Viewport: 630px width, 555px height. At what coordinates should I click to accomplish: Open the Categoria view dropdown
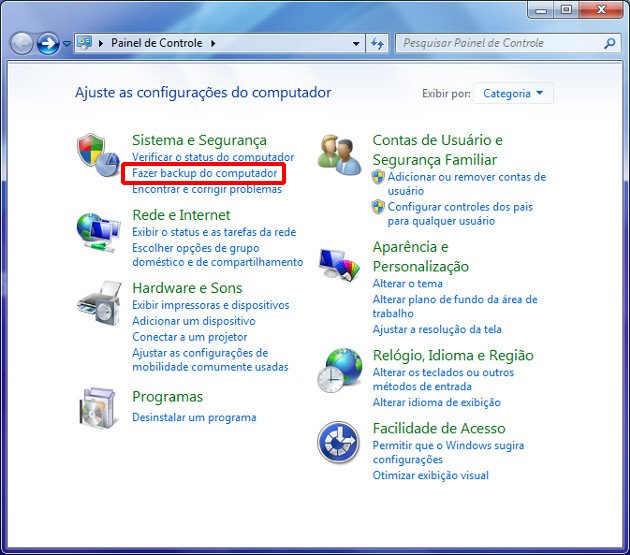point(513,93)
